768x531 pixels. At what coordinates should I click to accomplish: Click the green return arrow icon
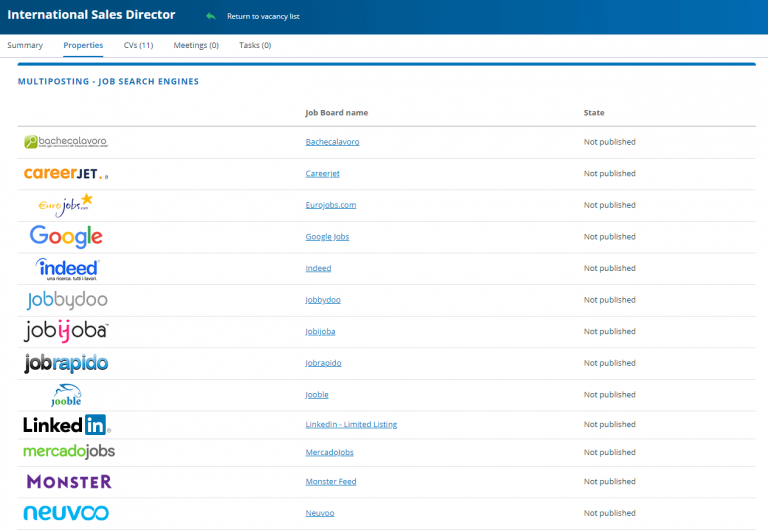(211, 16)
